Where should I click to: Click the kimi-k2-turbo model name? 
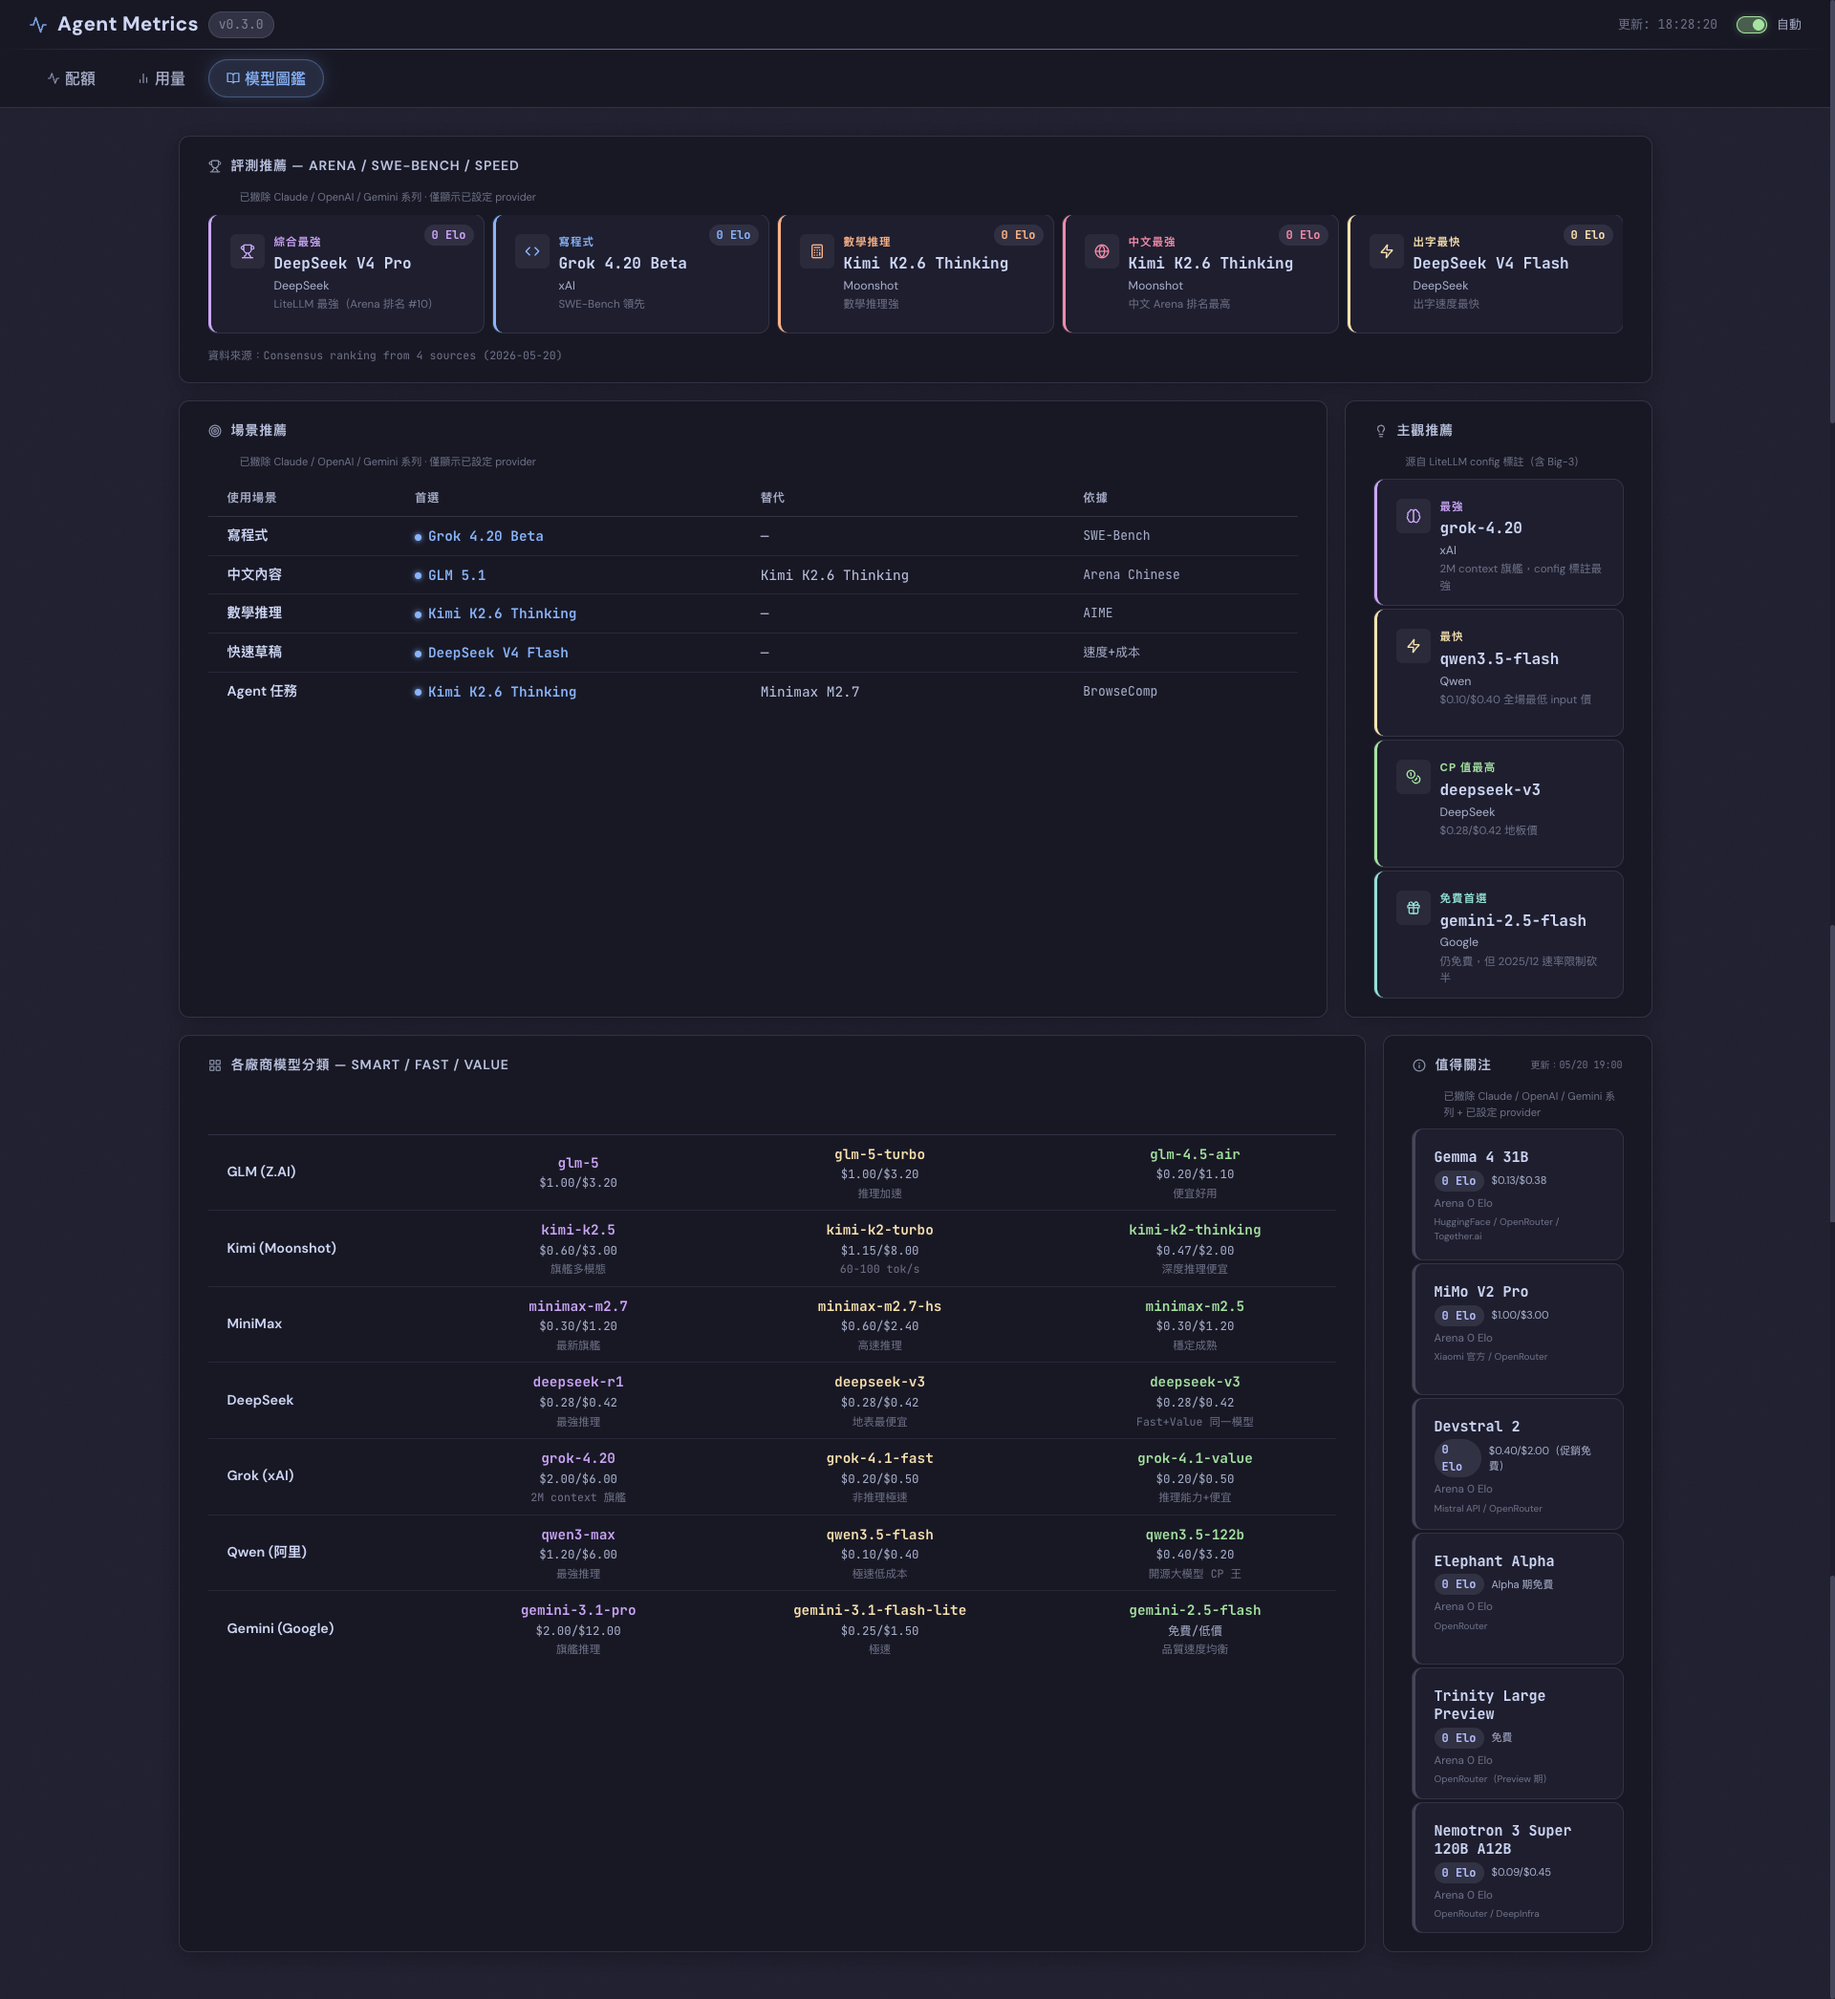(x=880, y=1231)
